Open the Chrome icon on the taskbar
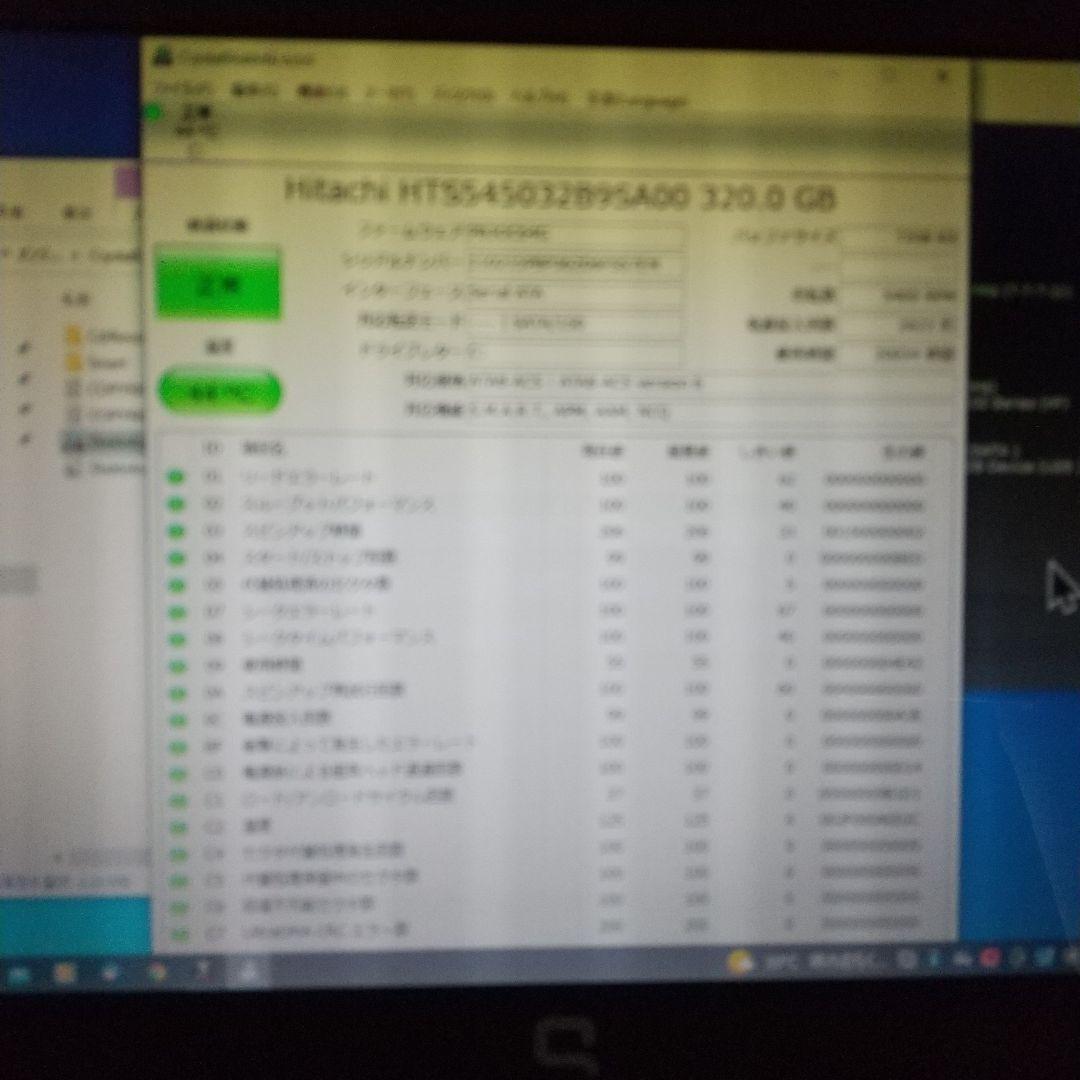This screenshot has height=1080, width=1080. pos(158,972)
